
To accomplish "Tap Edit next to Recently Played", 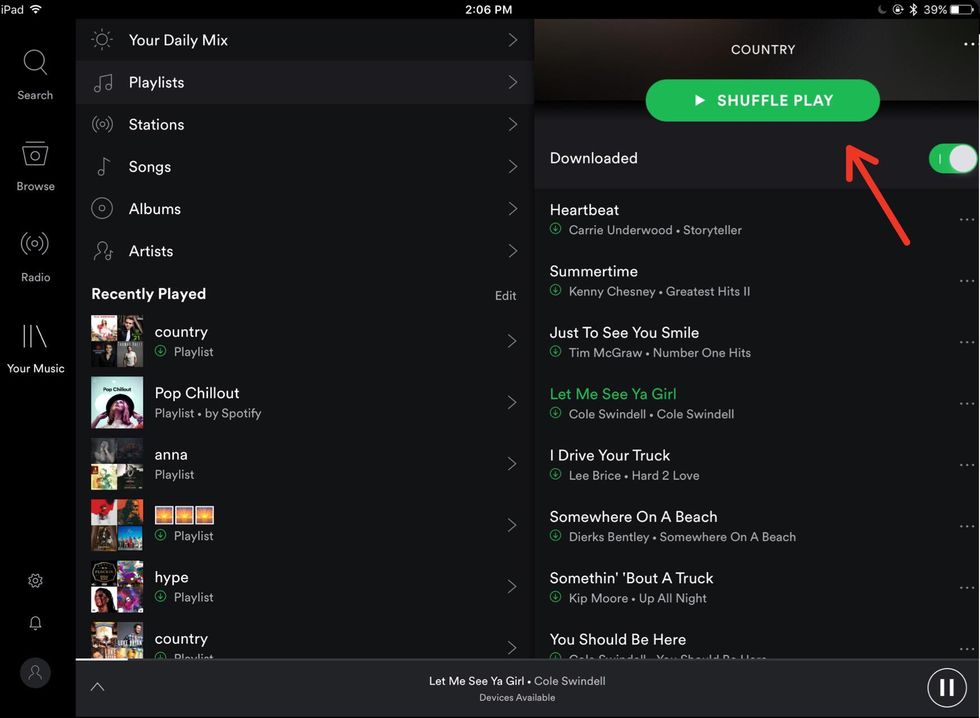I will pyautogui.click(x=506, y=295).
